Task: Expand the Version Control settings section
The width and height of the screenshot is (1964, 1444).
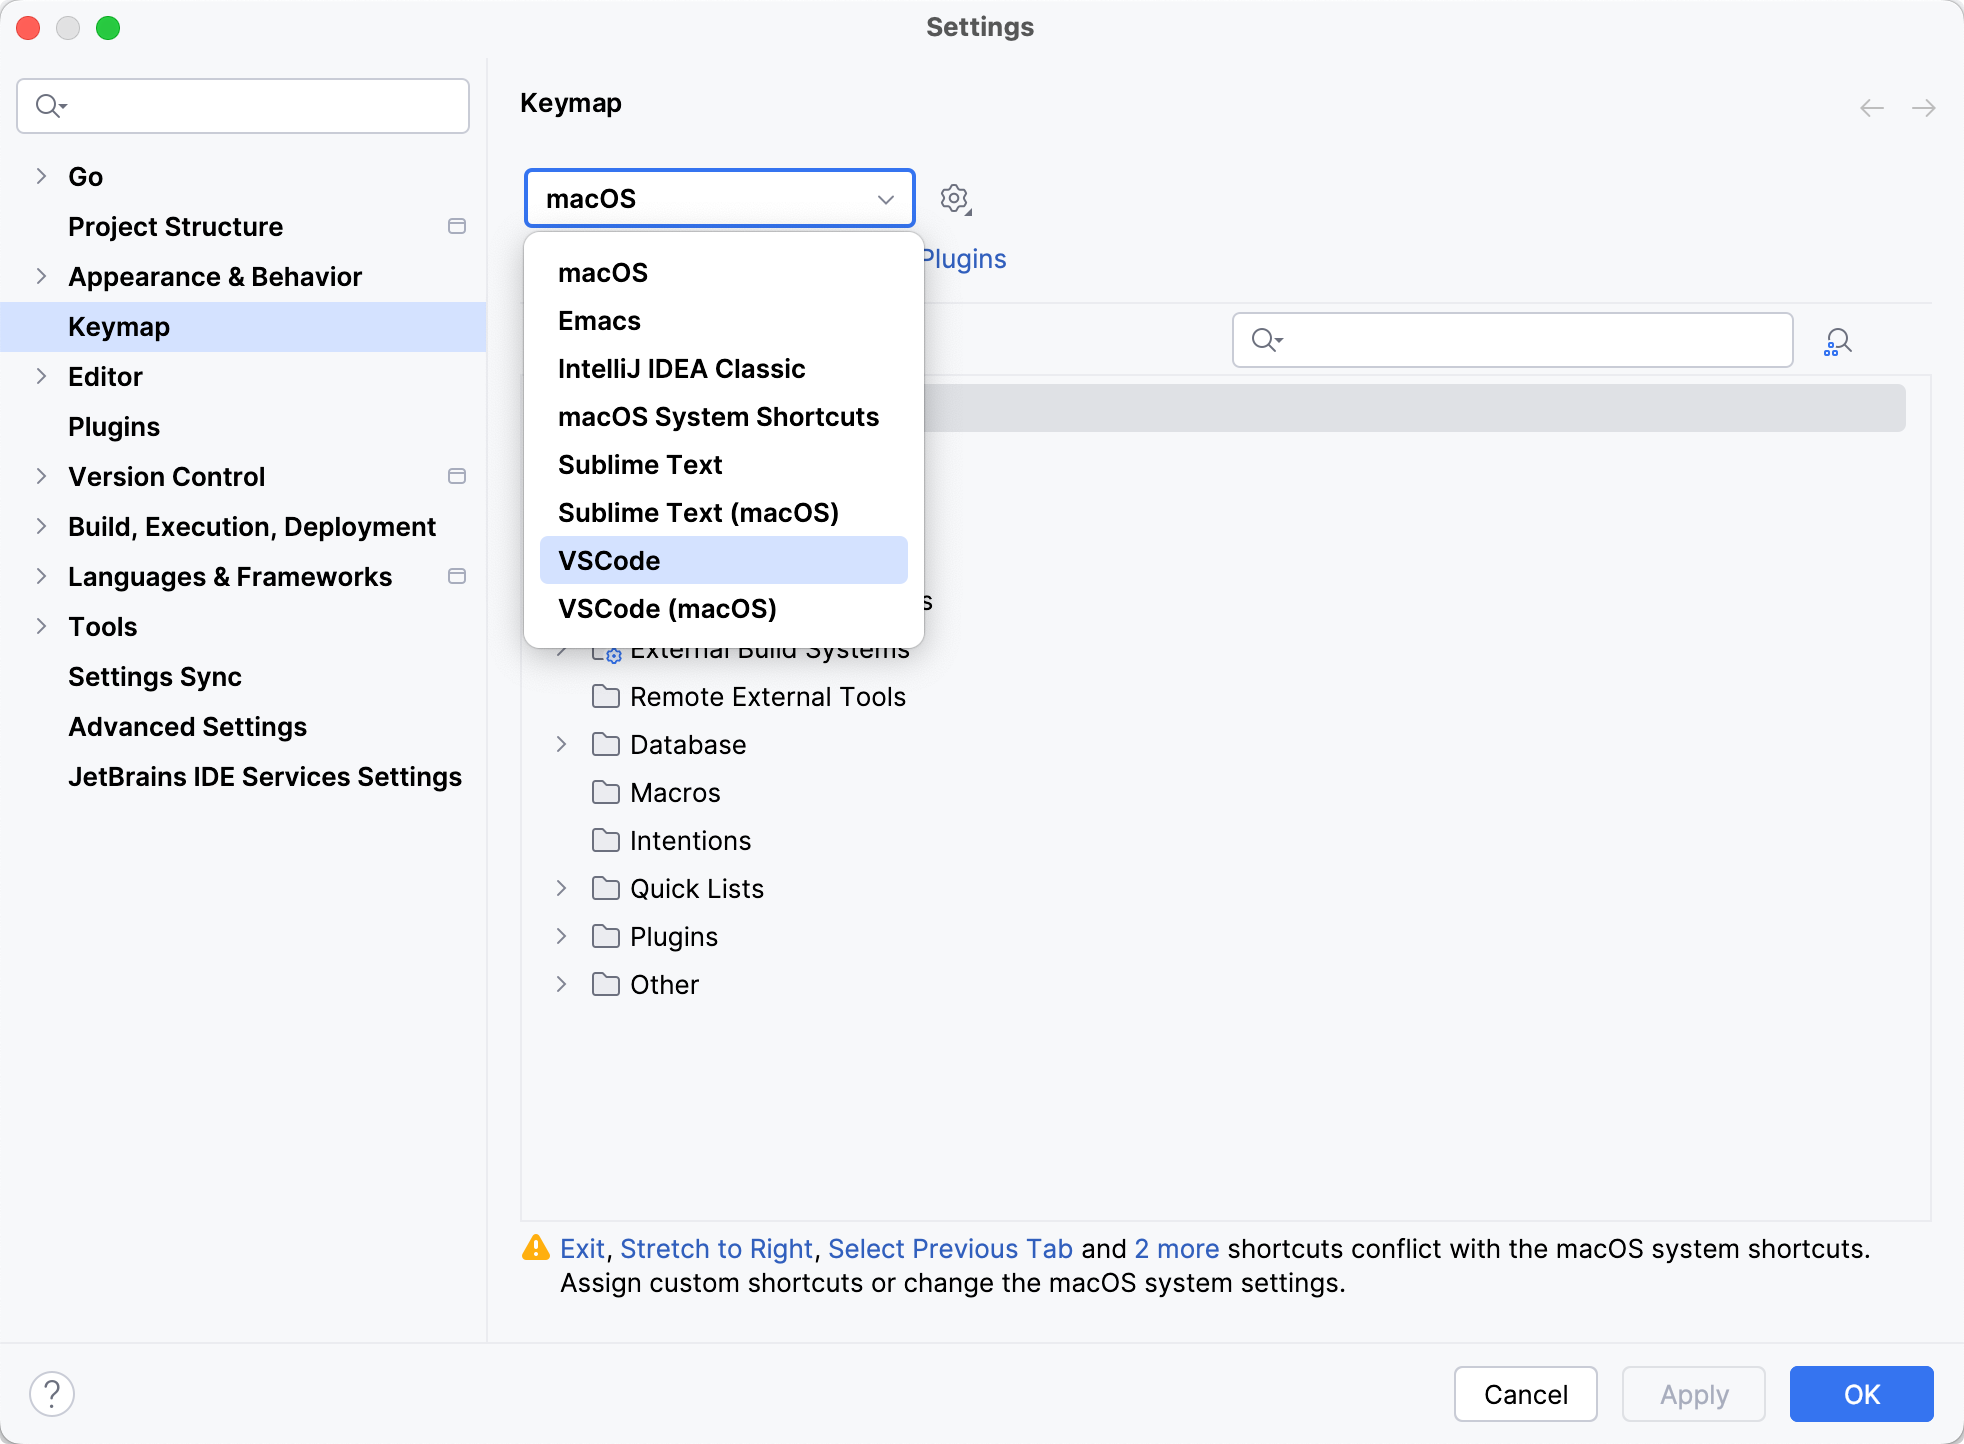Action: 40,476
